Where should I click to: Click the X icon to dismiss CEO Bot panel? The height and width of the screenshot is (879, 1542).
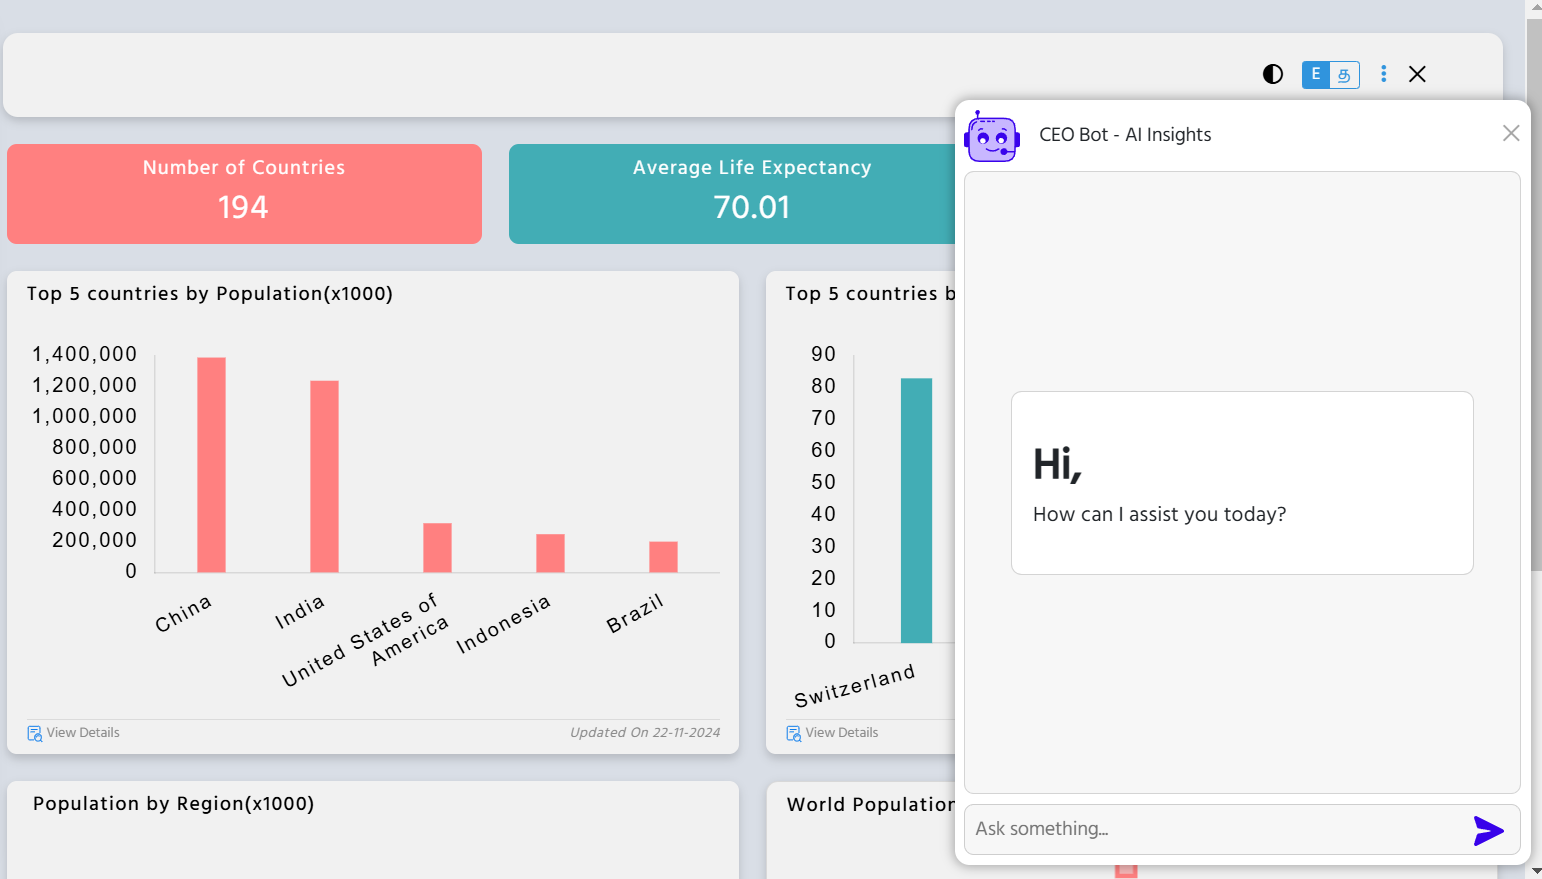(1511, 133)
